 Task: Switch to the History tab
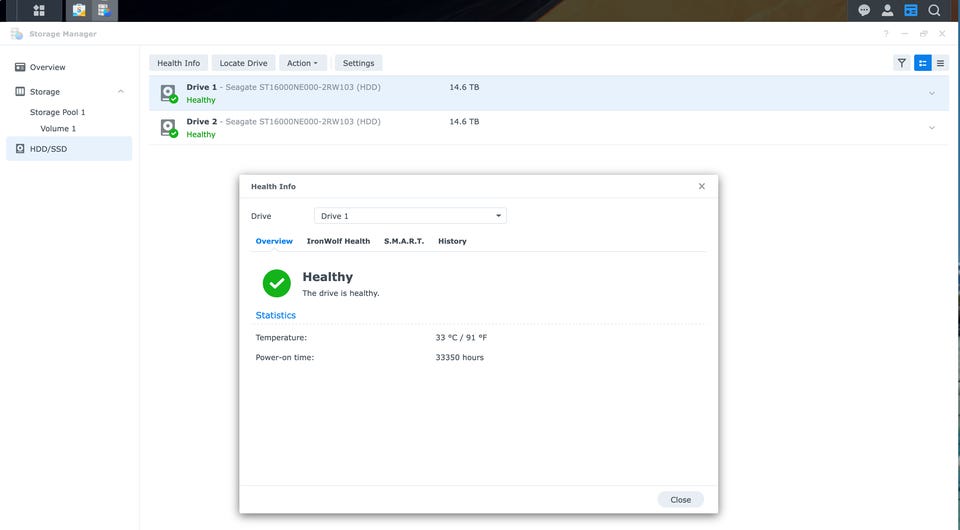452,241
